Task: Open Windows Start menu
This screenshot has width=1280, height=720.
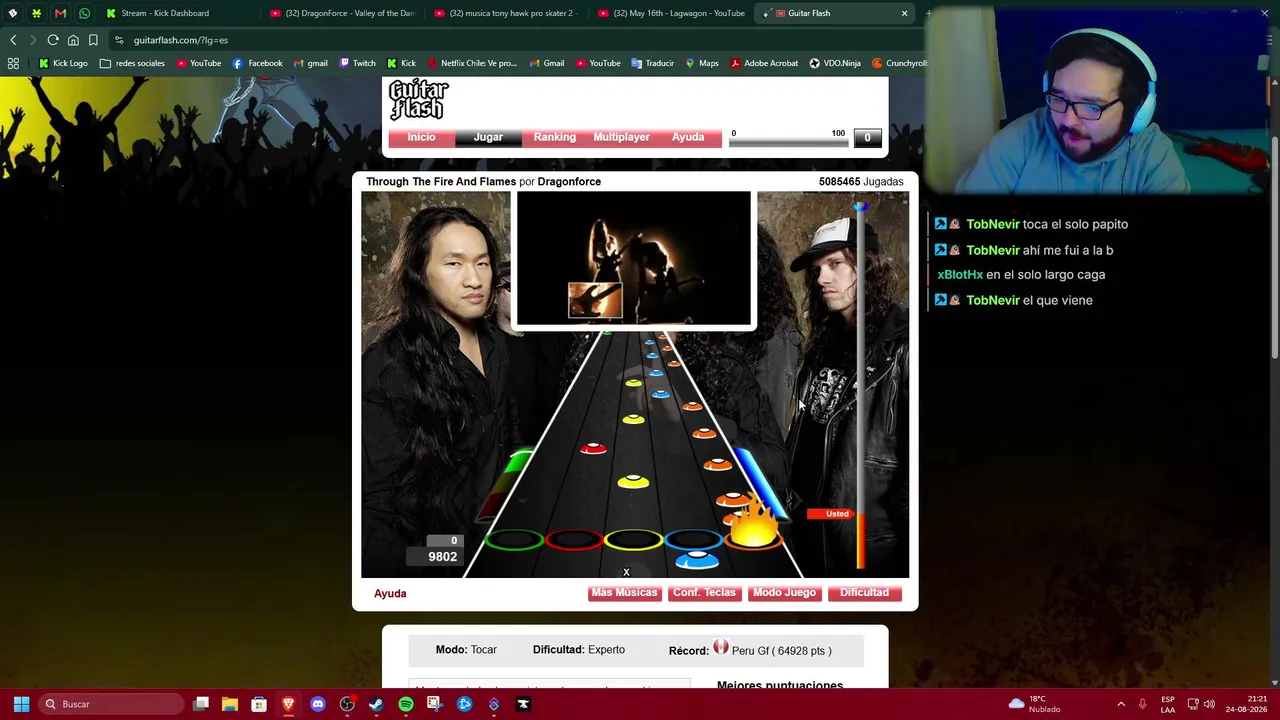Action: 21,704
